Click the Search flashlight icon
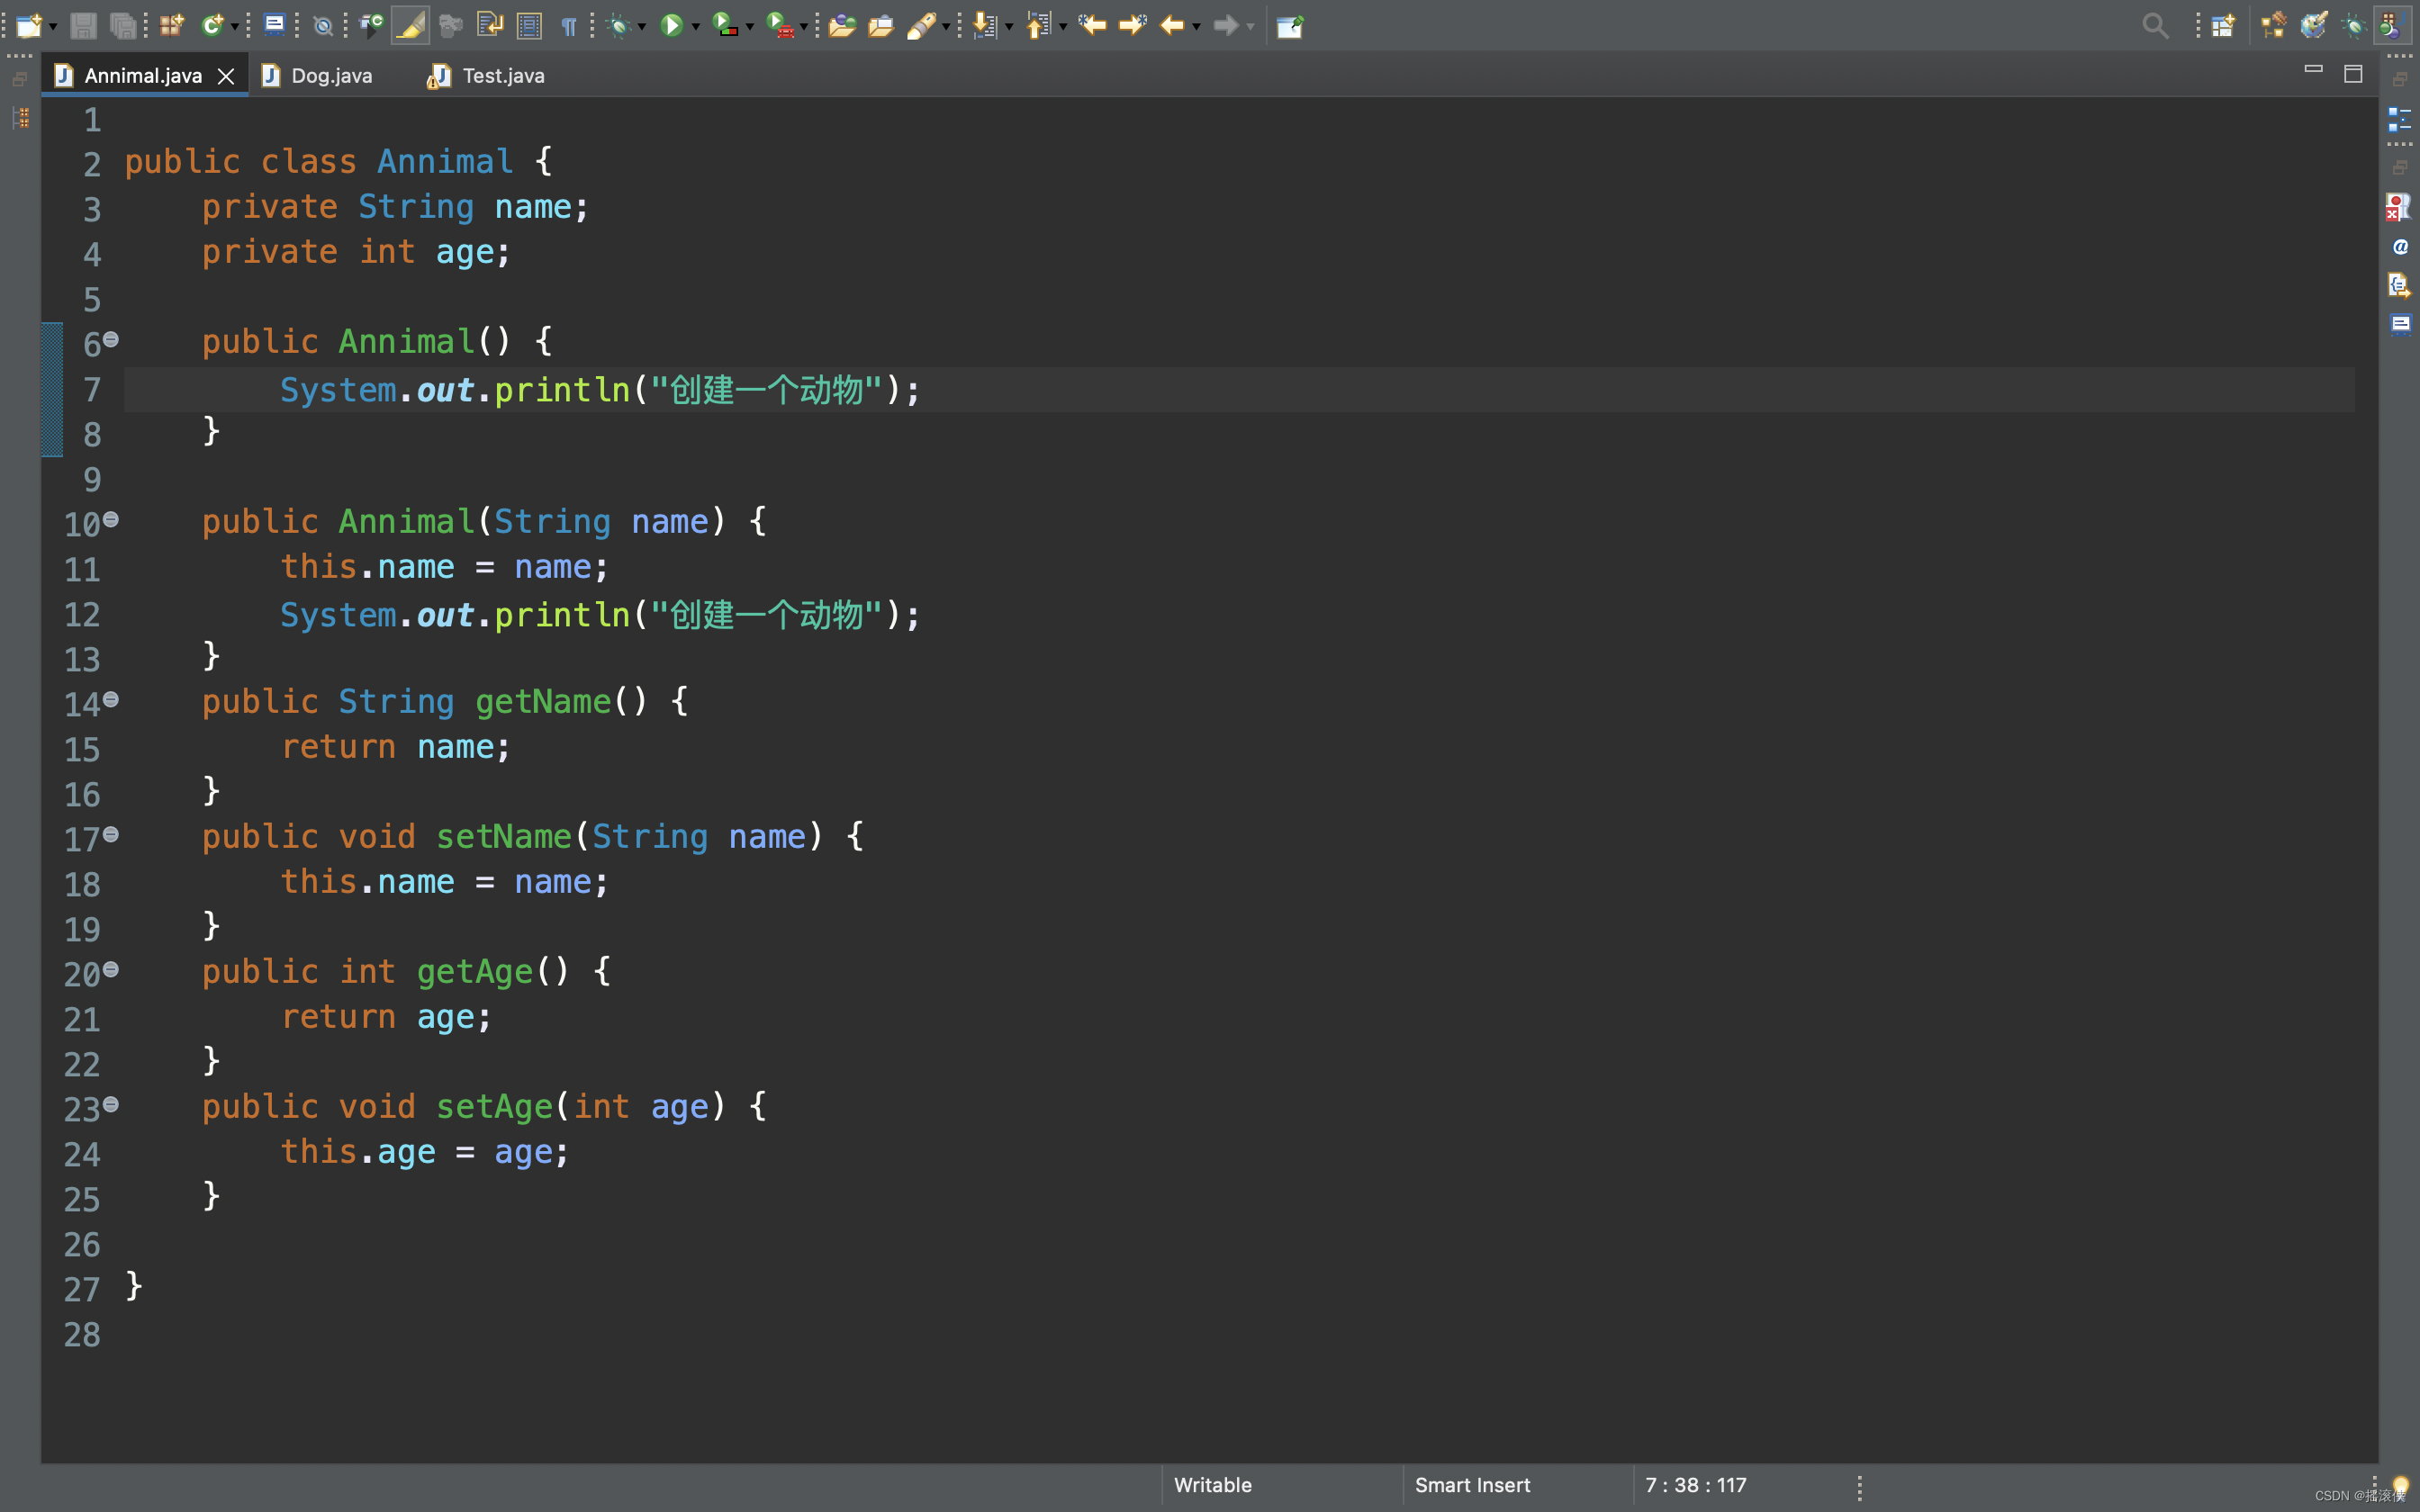Screen dimensions: 2420x1512 coord(921,25)
